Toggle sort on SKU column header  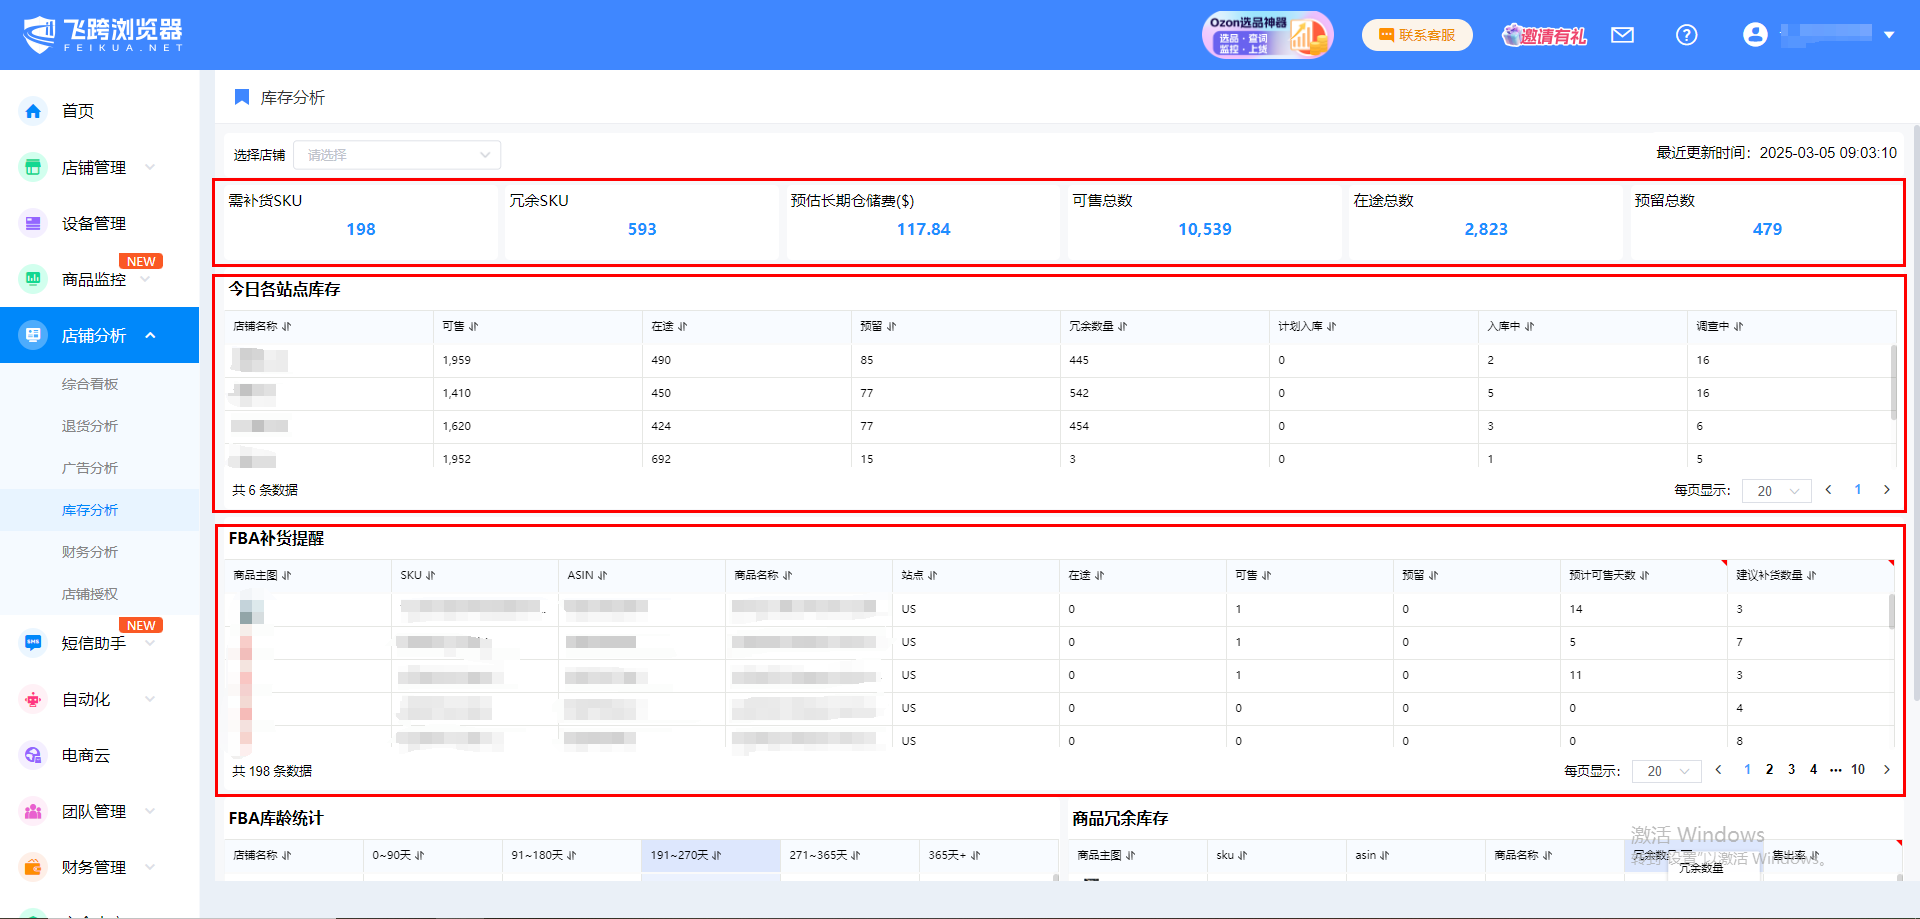coord(431,576)
